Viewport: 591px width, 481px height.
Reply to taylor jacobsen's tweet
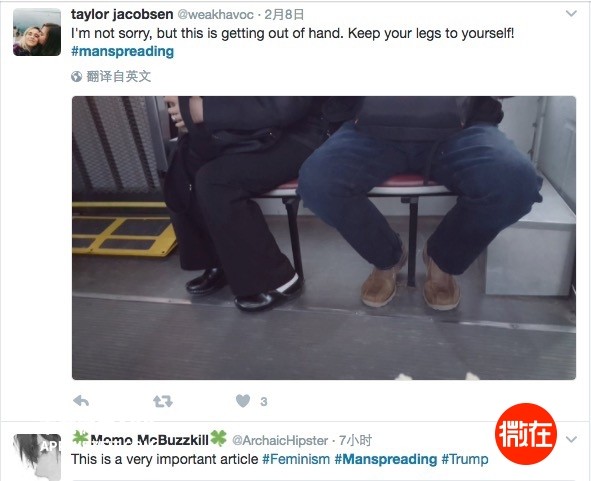point(81,401)
